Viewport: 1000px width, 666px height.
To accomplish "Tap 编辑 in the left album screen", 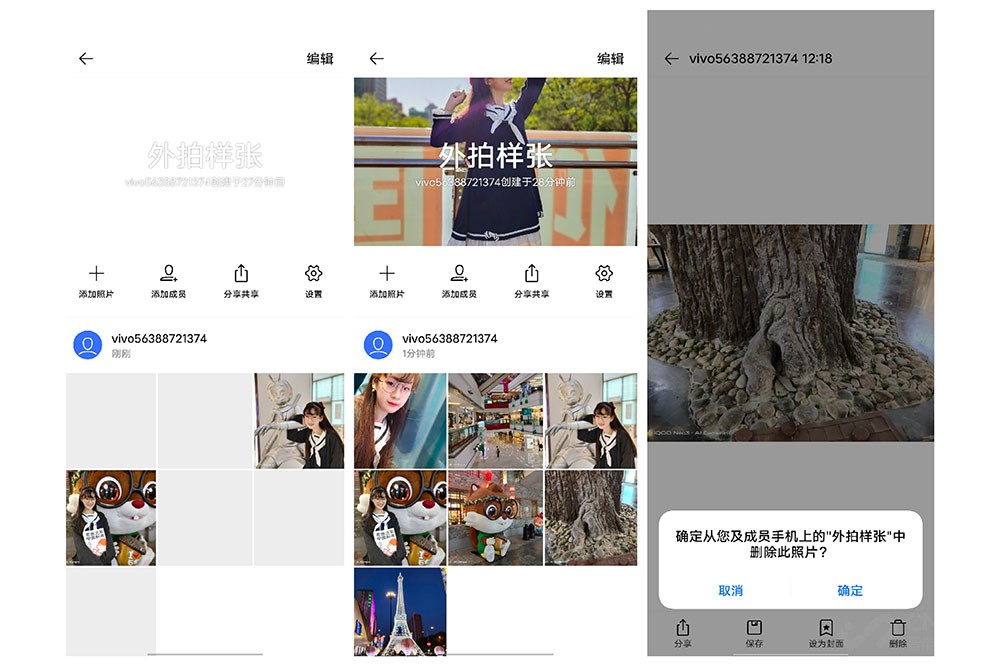I will (320, 59).
